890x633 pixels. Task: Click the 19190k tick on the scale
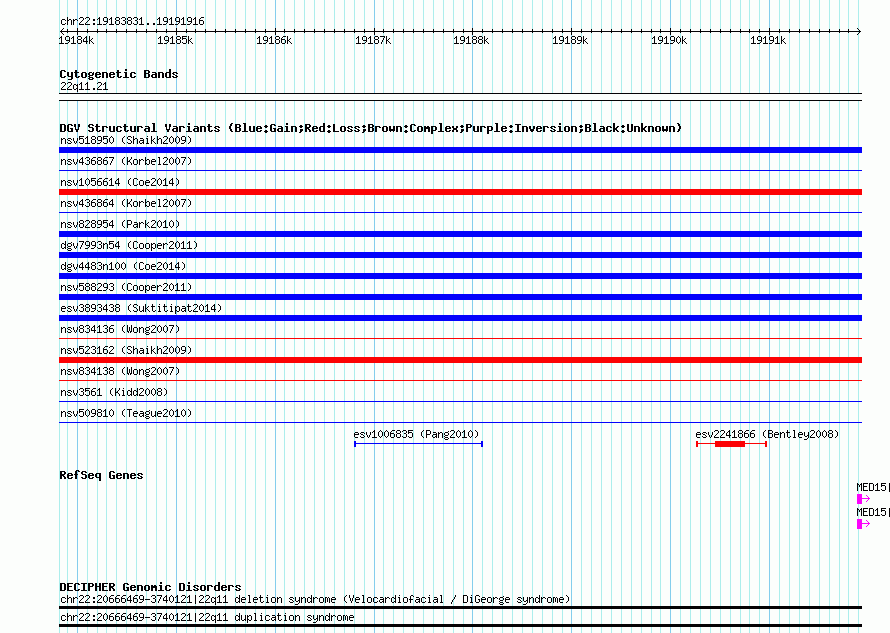(x=669, y=40)
